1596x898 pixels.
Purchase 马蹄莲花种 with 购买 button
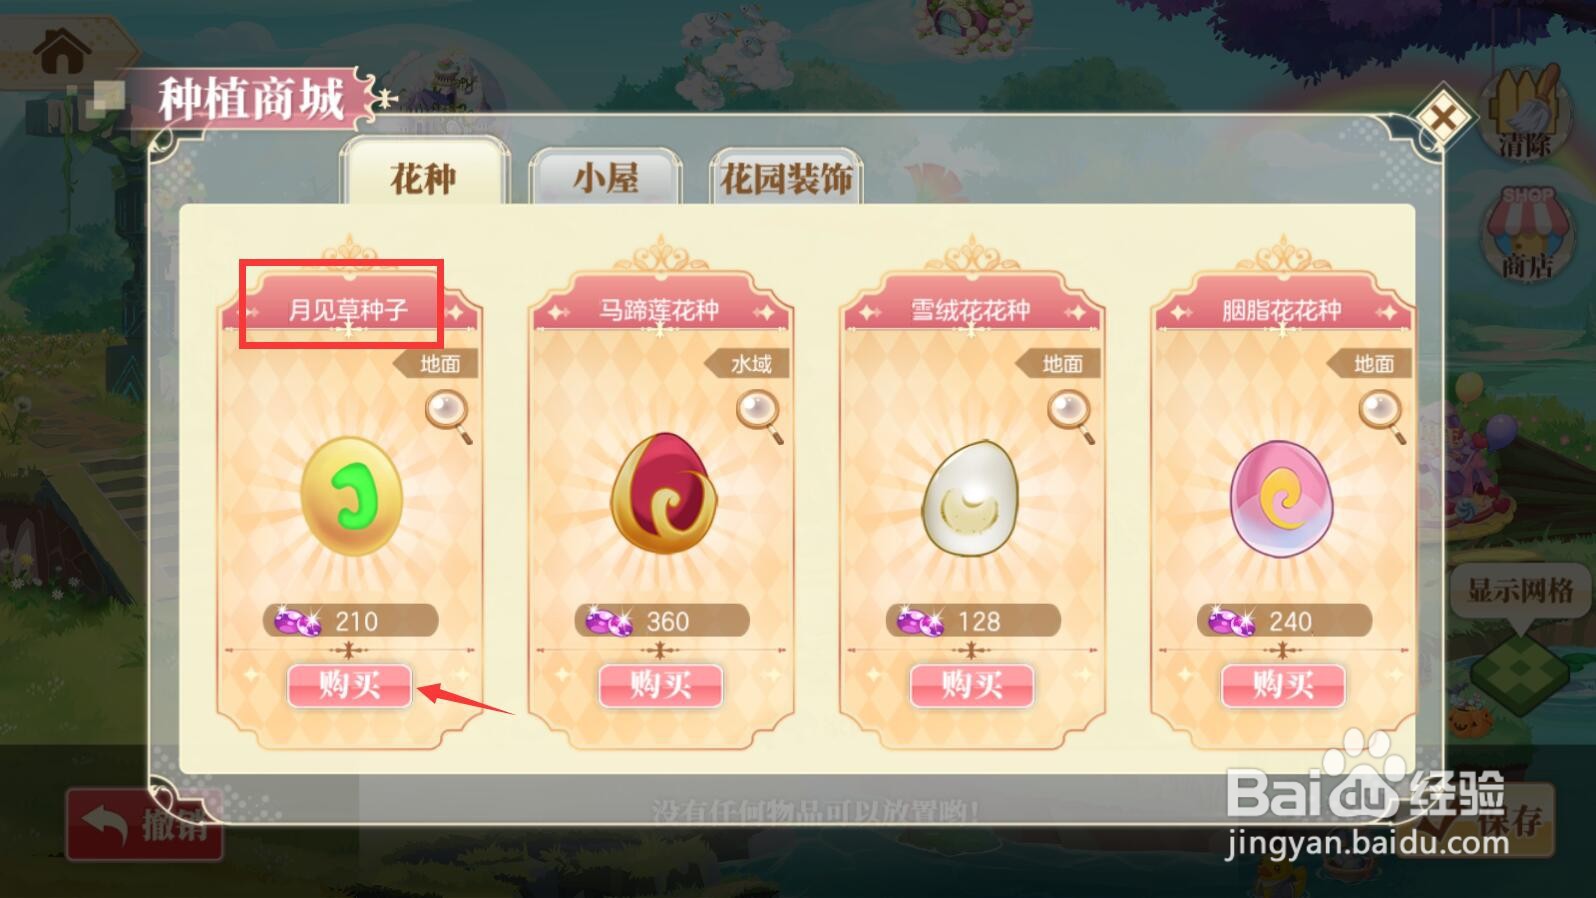(x=661, y=685)
